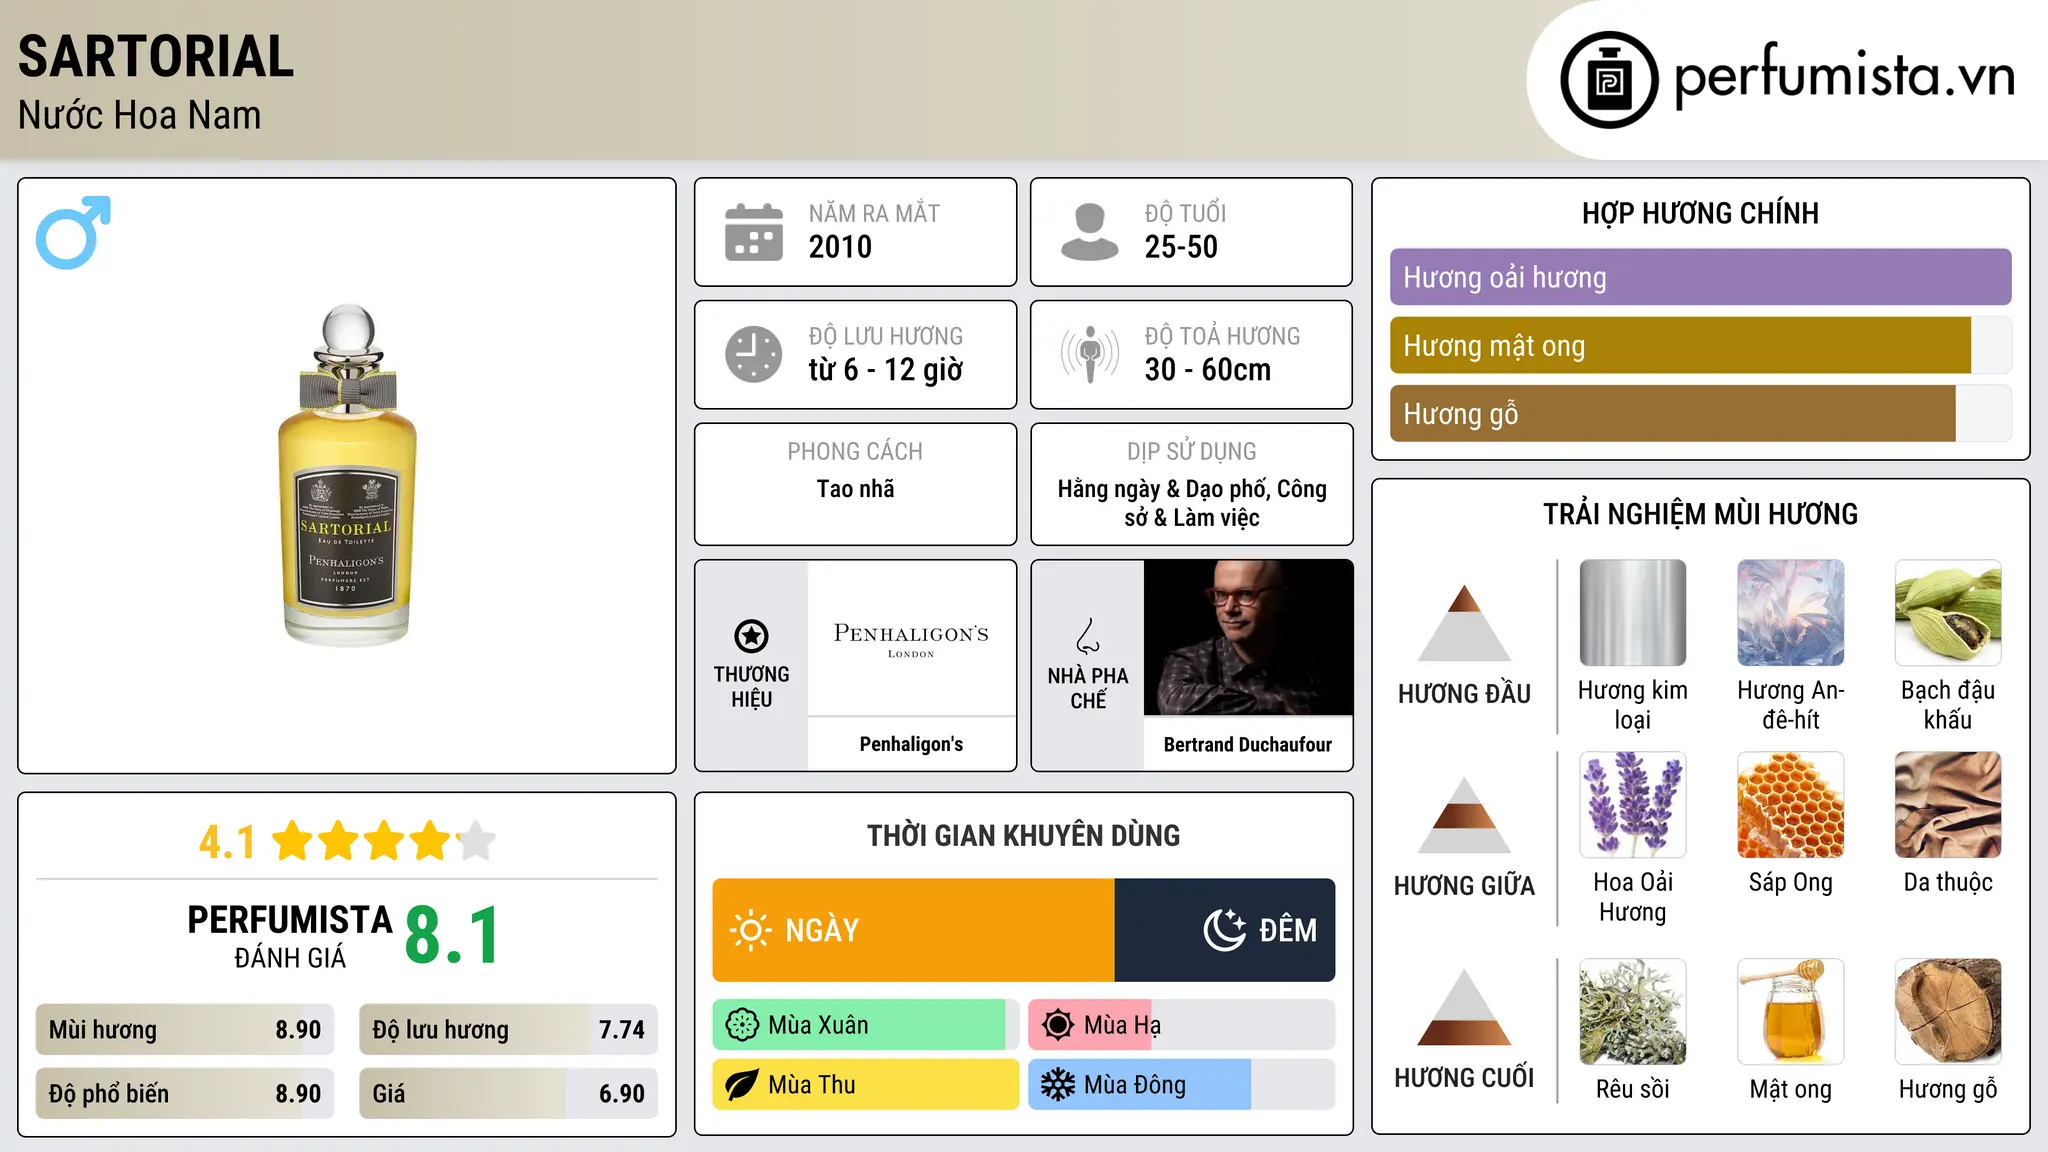The image size is (2048, 1152).
Task: Click the sun icon for Mùa Hạ
Action: [x=1058, y=1025]
